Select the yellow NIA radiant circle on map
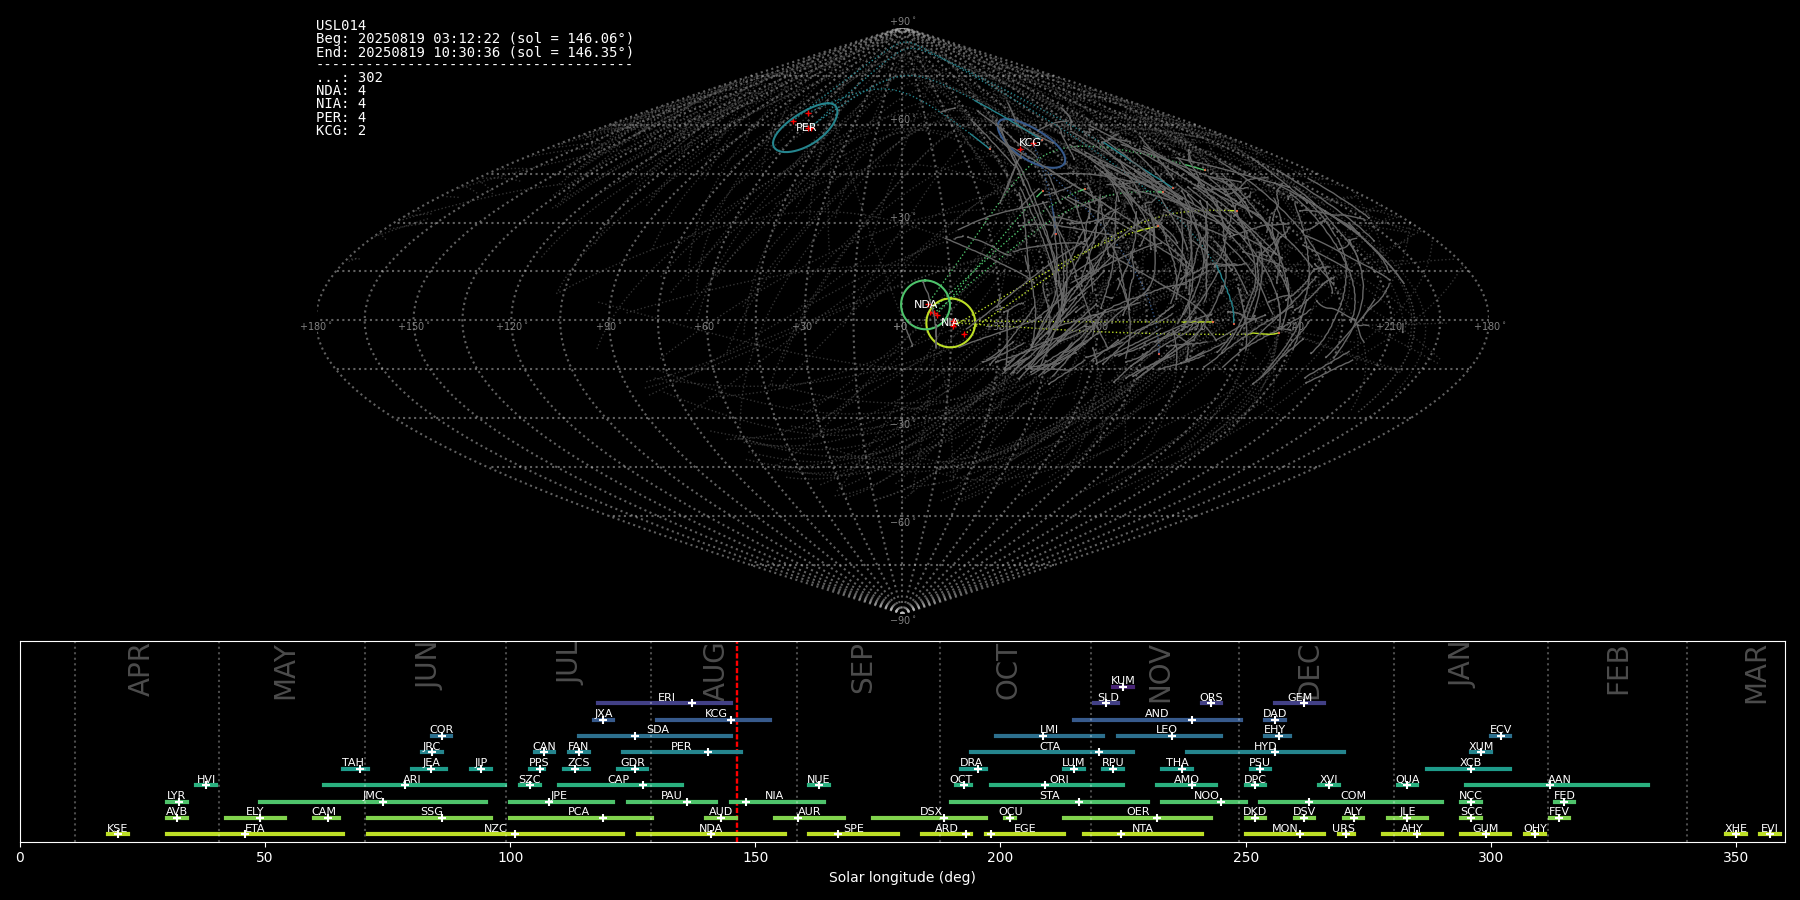Screen dimensions: 1800x900 (x=951, y=323)
